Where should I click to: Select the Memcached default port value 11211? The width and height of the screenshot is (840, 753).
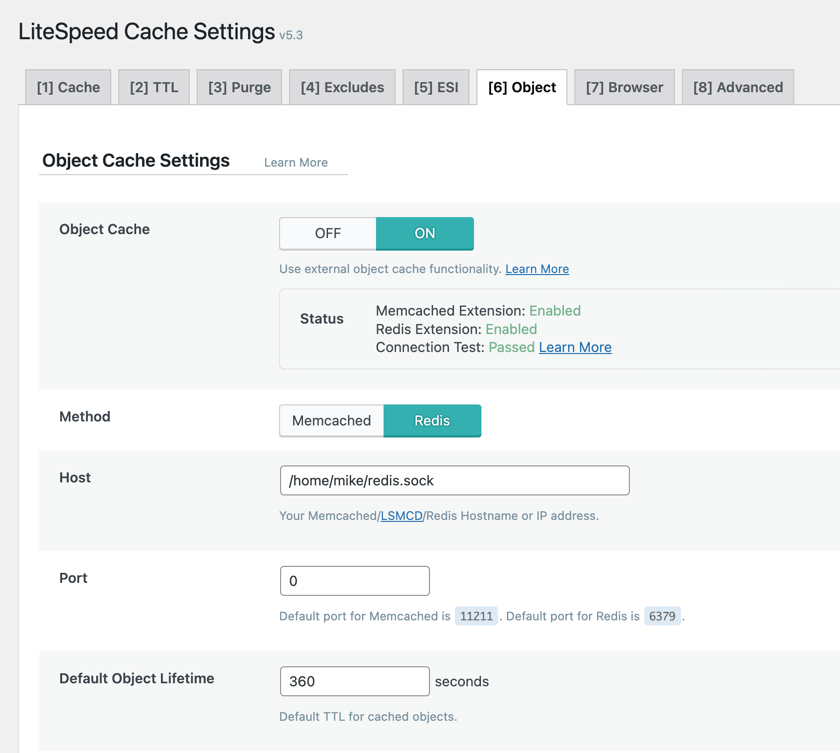point(476,616)
